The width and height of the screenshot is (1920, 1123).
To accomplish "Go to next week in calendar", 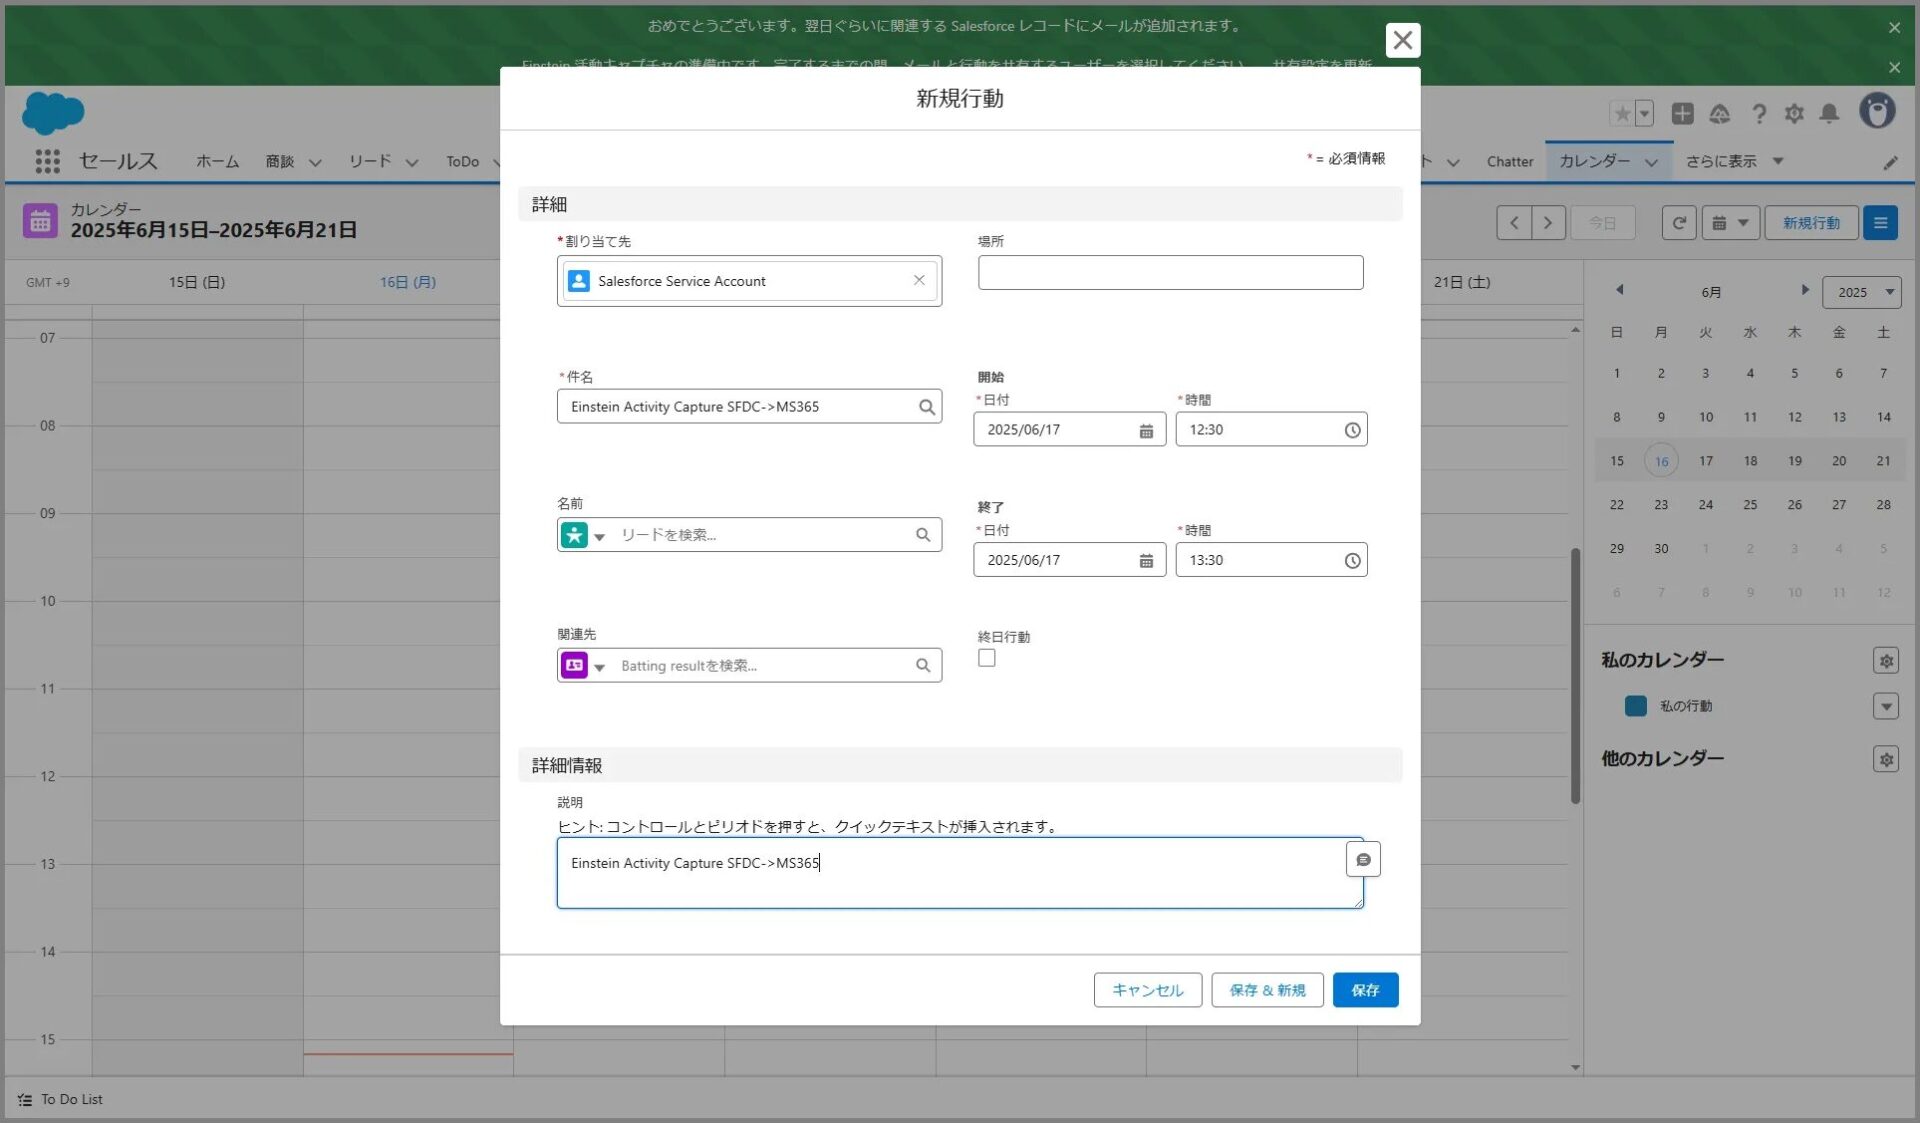I will [x=1548, y=223].
